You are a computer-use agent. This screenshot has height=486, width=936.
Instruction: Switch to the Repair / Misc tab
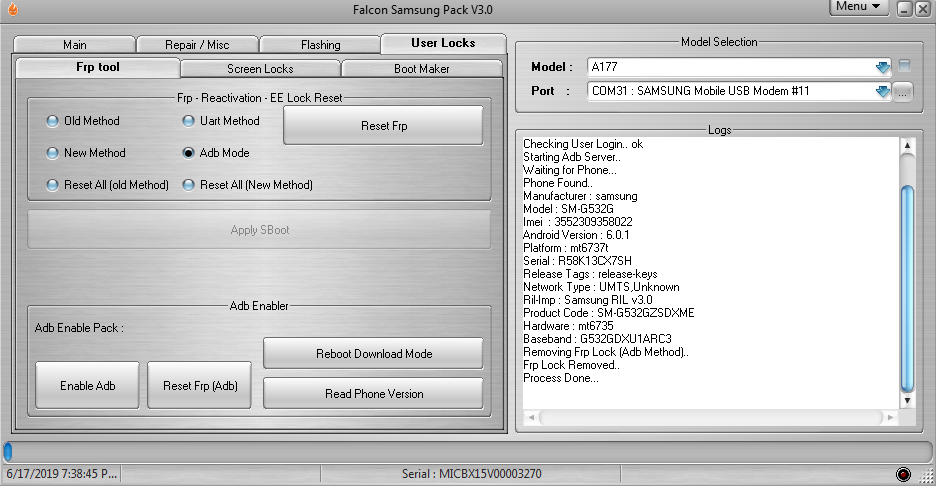[197, 45]
